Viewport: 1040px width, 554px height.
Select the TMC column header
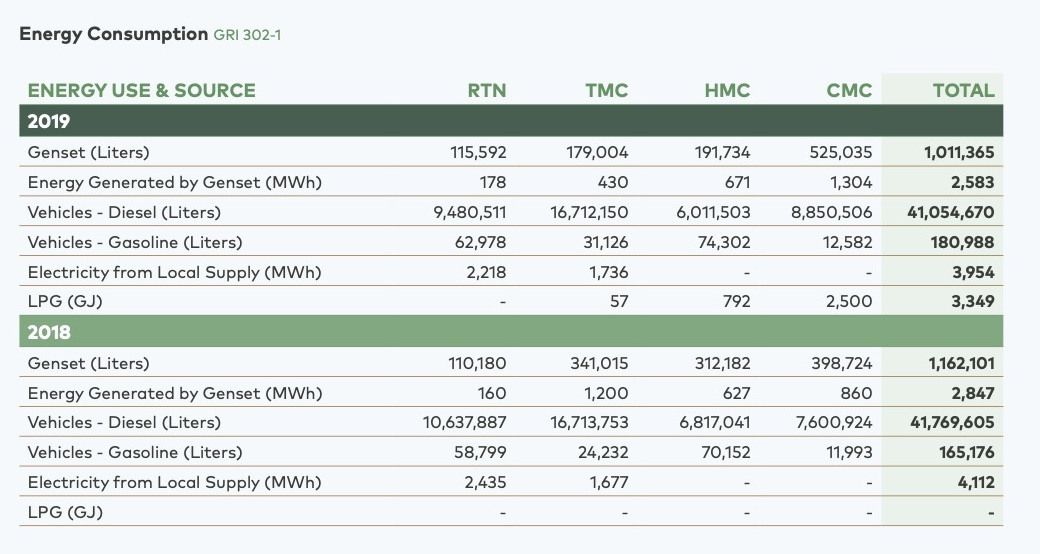[x=606, y=90]
